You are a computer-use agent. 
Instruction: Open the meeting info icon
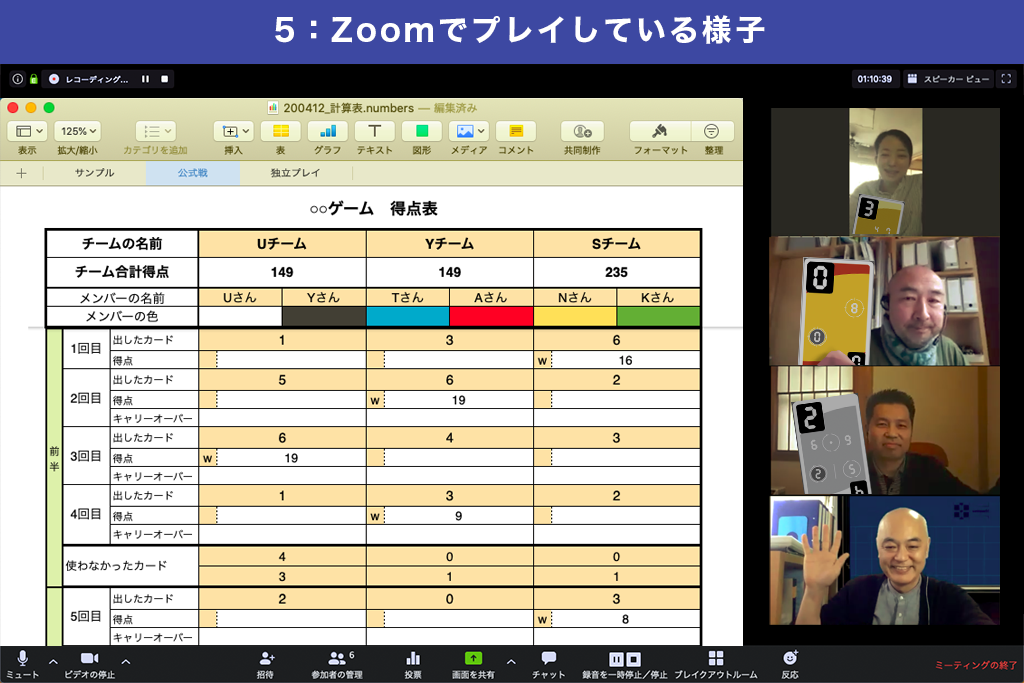click(x=18, y=79)
